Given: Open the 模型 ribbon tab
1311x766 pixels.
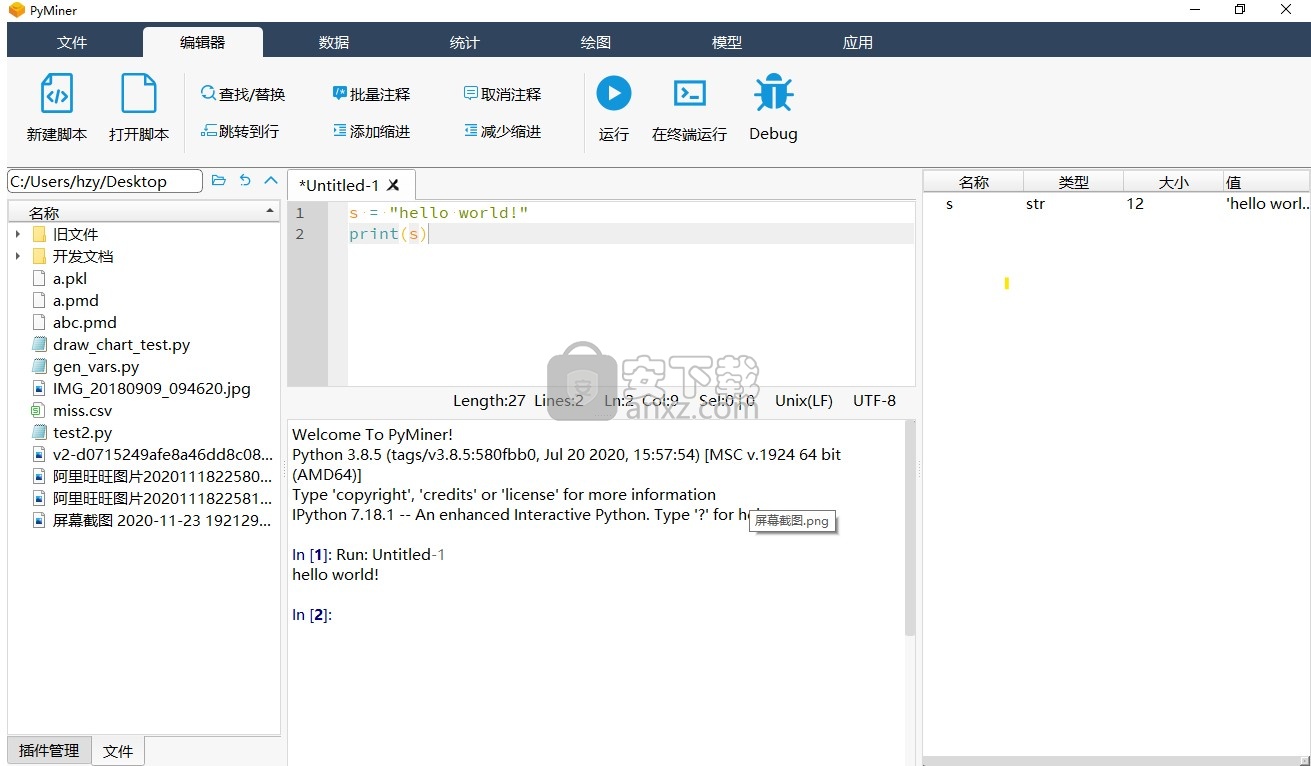Looking at the screenshot, I should click(x=727, y=42).
